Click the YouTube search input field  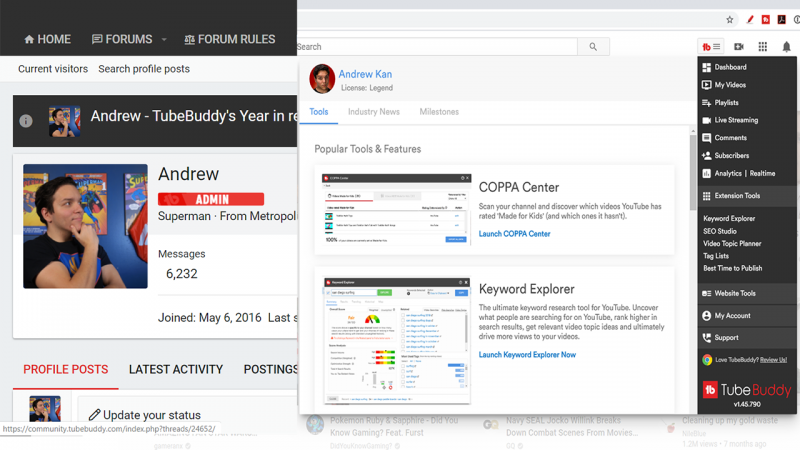coord(436,47)
